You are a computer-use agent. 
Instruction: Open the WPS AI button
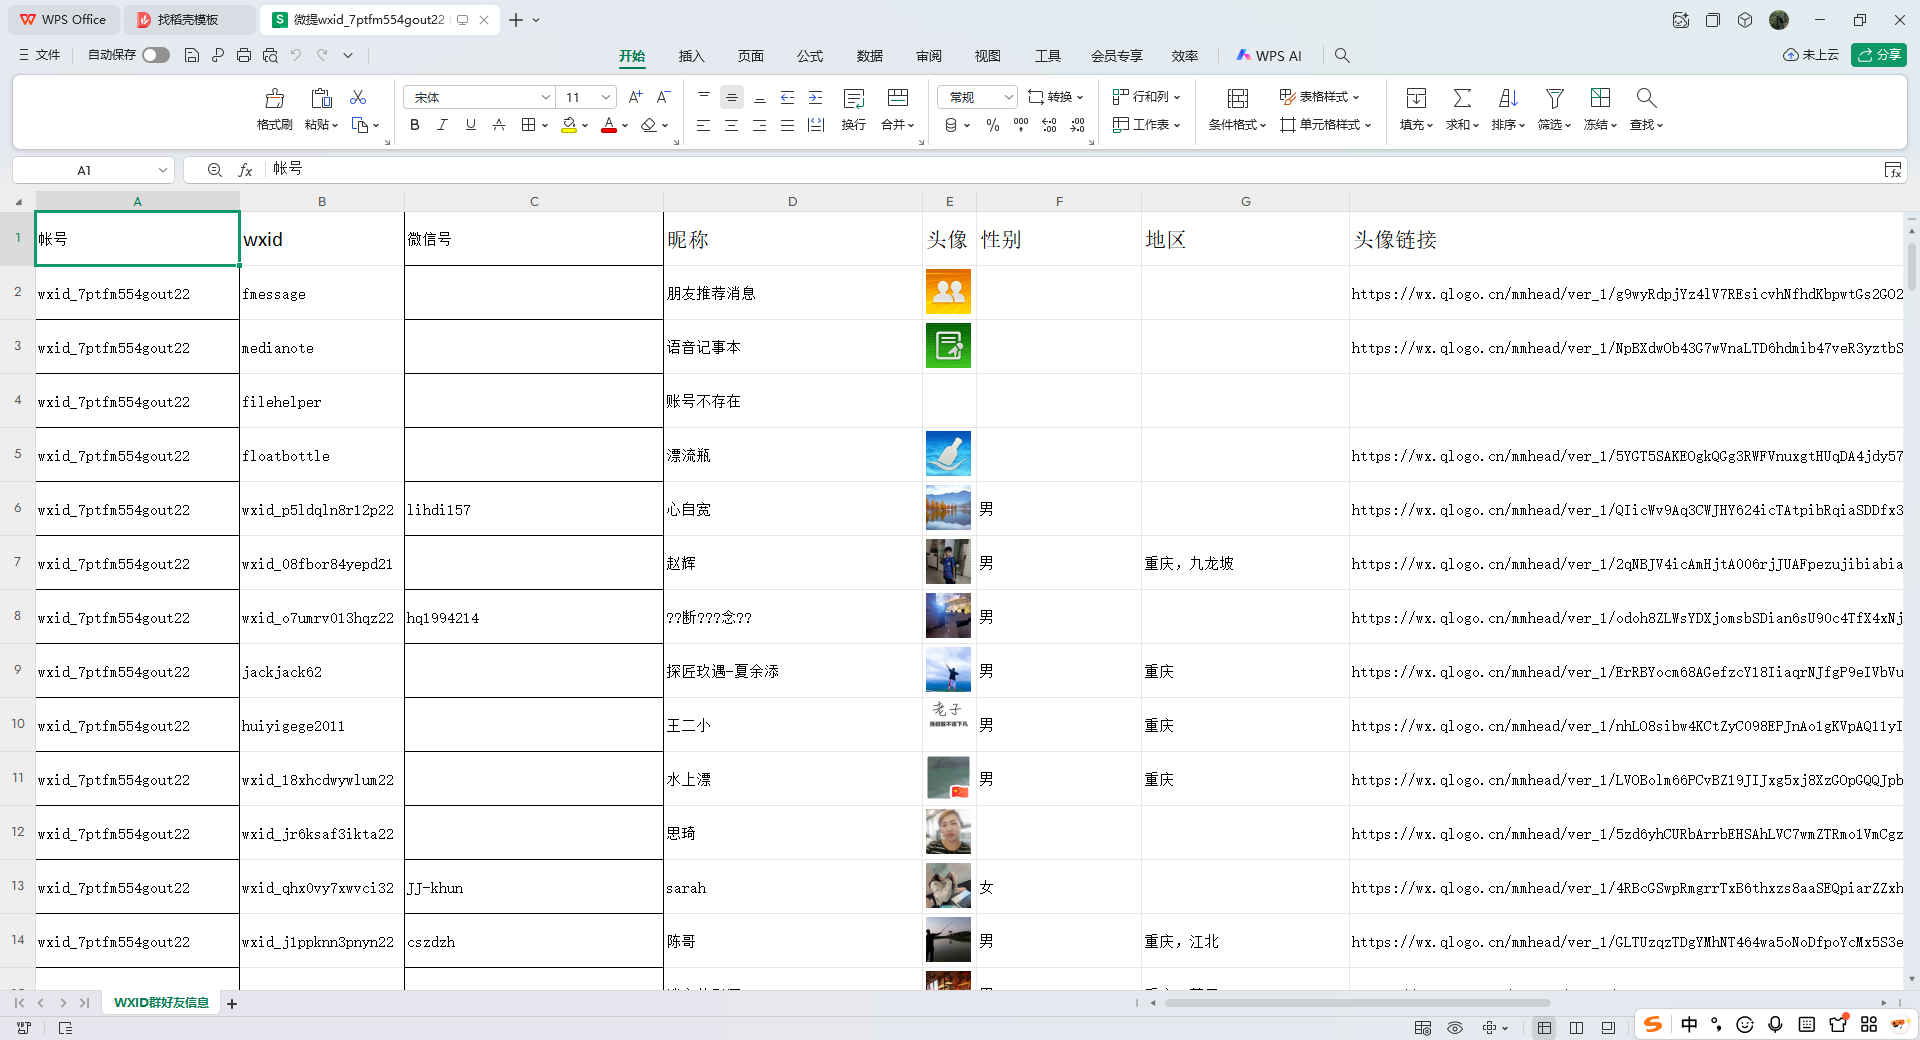coord(1269,56)
